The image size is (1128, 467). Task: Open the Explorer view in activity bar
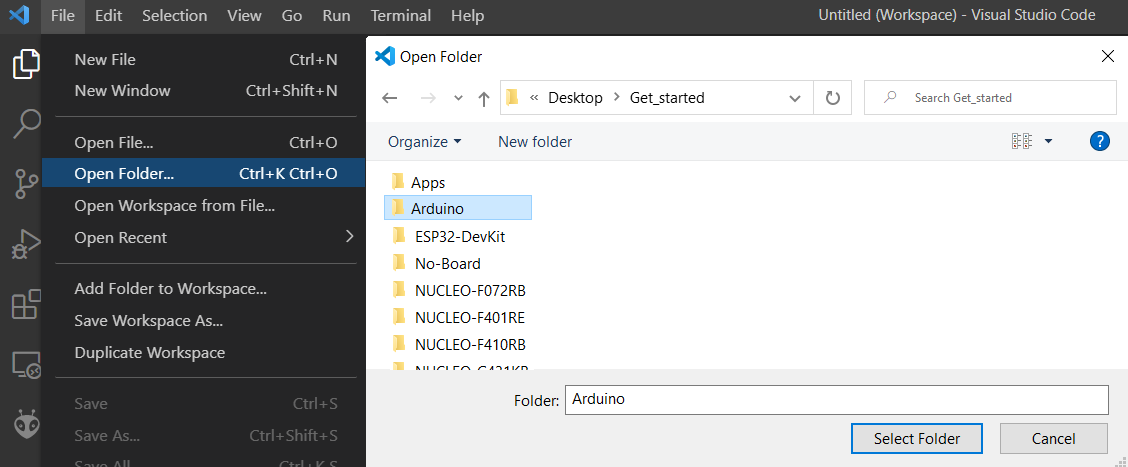coord(26,66)
